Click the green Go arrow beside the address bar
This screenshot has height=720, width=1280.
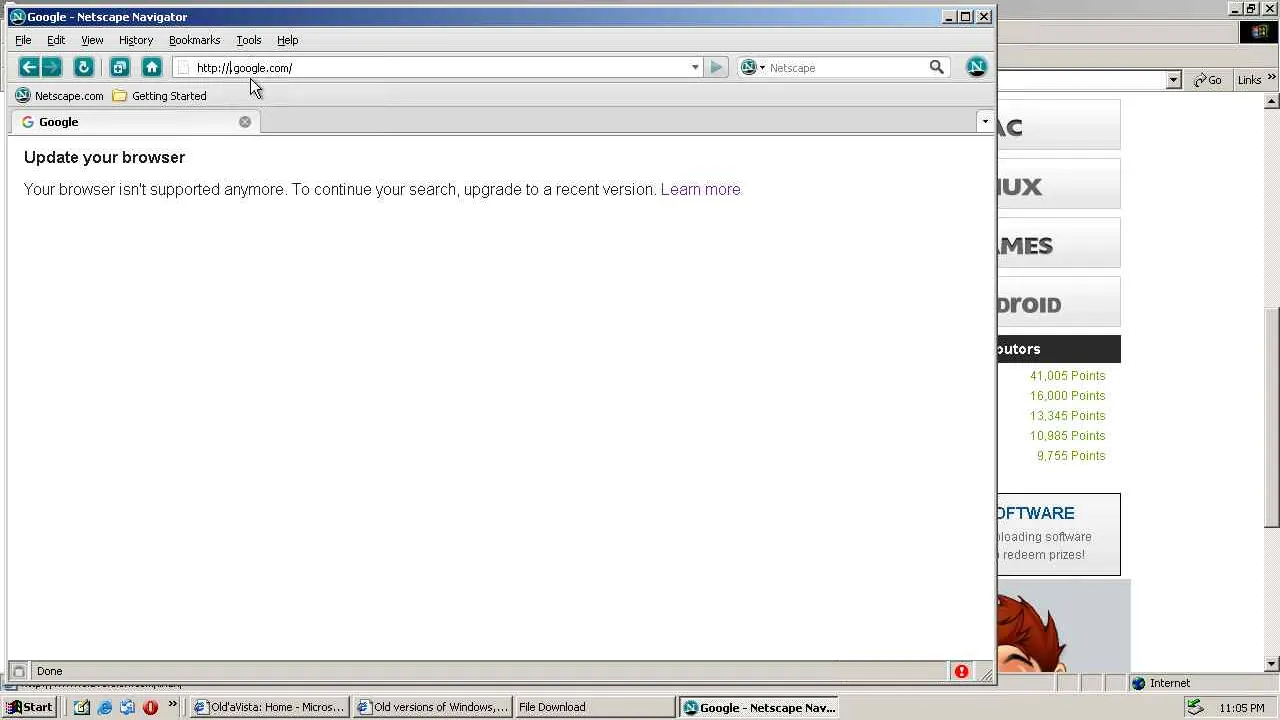coord(716,67)
